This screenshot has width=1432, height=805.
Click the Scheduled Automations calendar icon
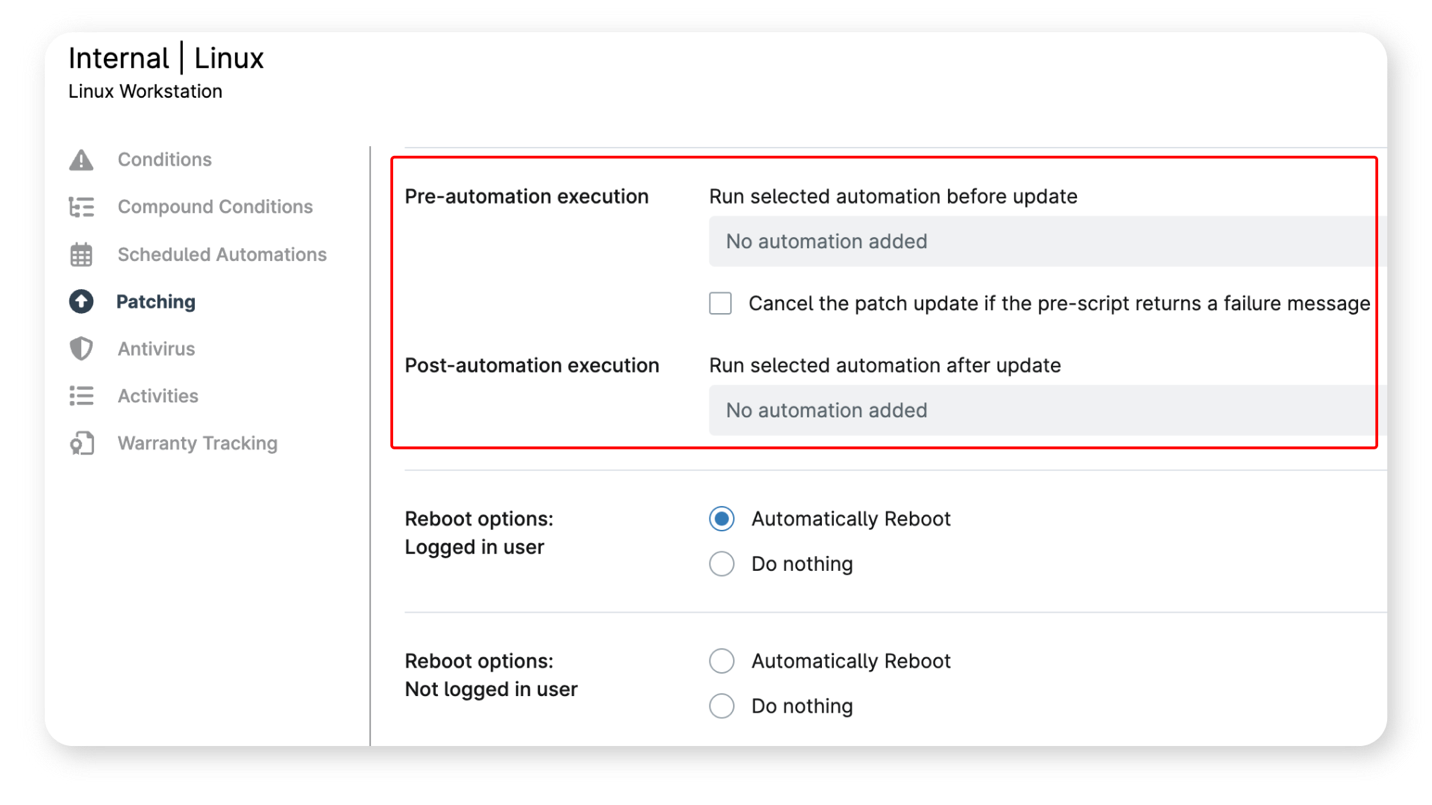[81, 254]
